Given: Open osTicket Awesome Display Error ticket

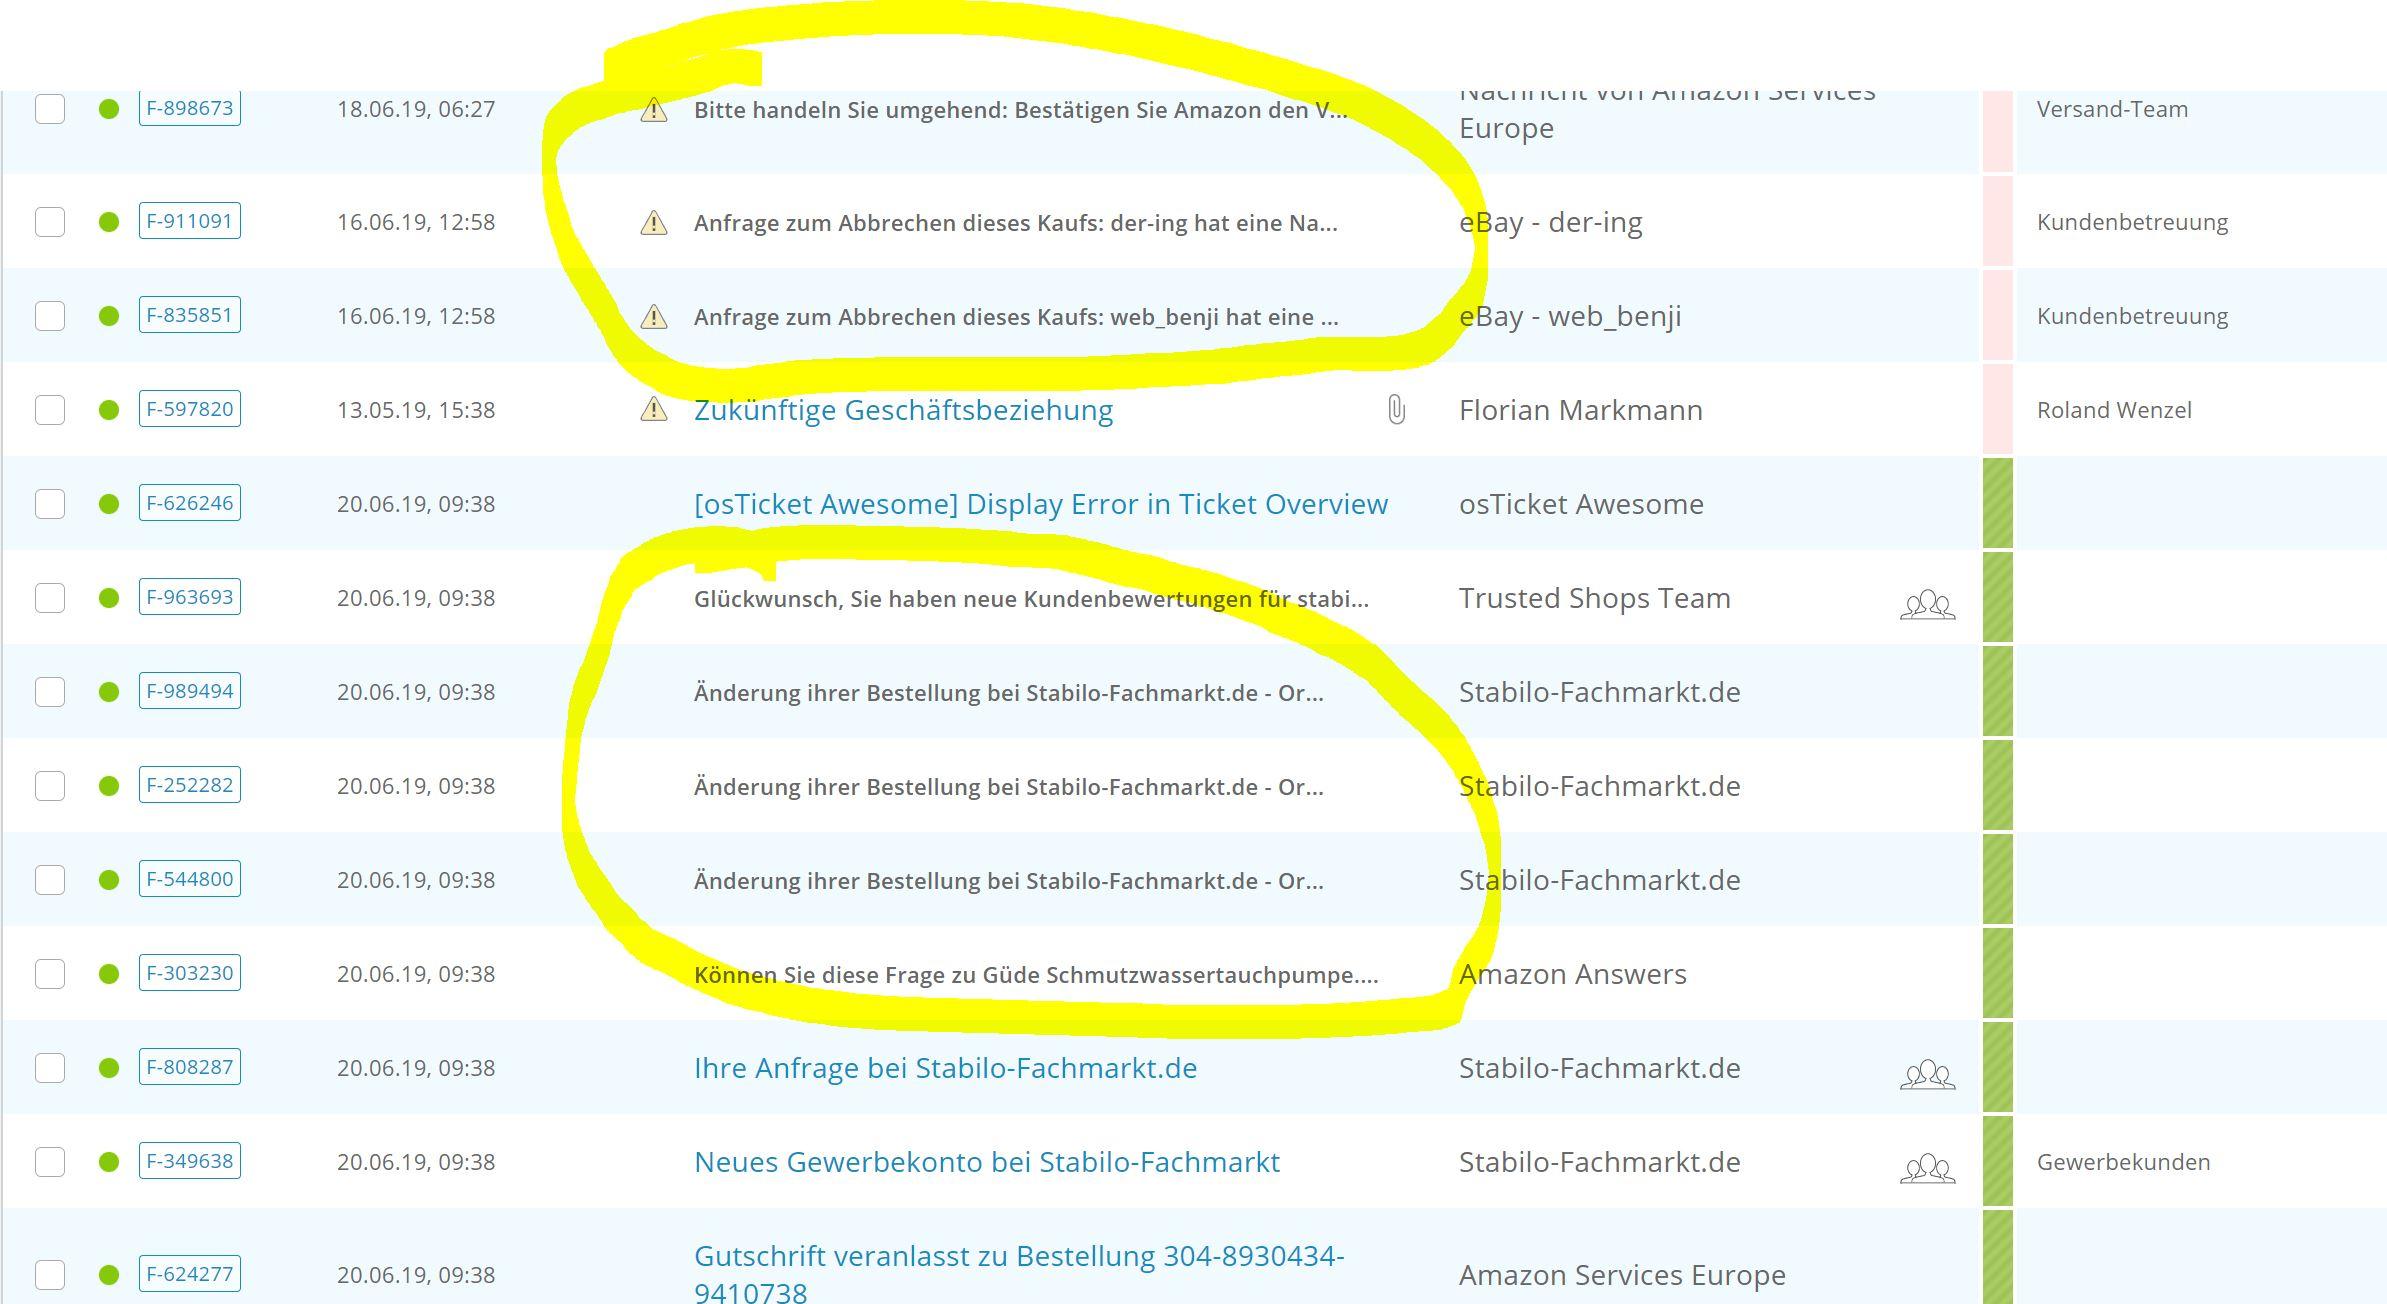Looking at the screenshot, I should pyautogui.click(x=1040, y=504).
